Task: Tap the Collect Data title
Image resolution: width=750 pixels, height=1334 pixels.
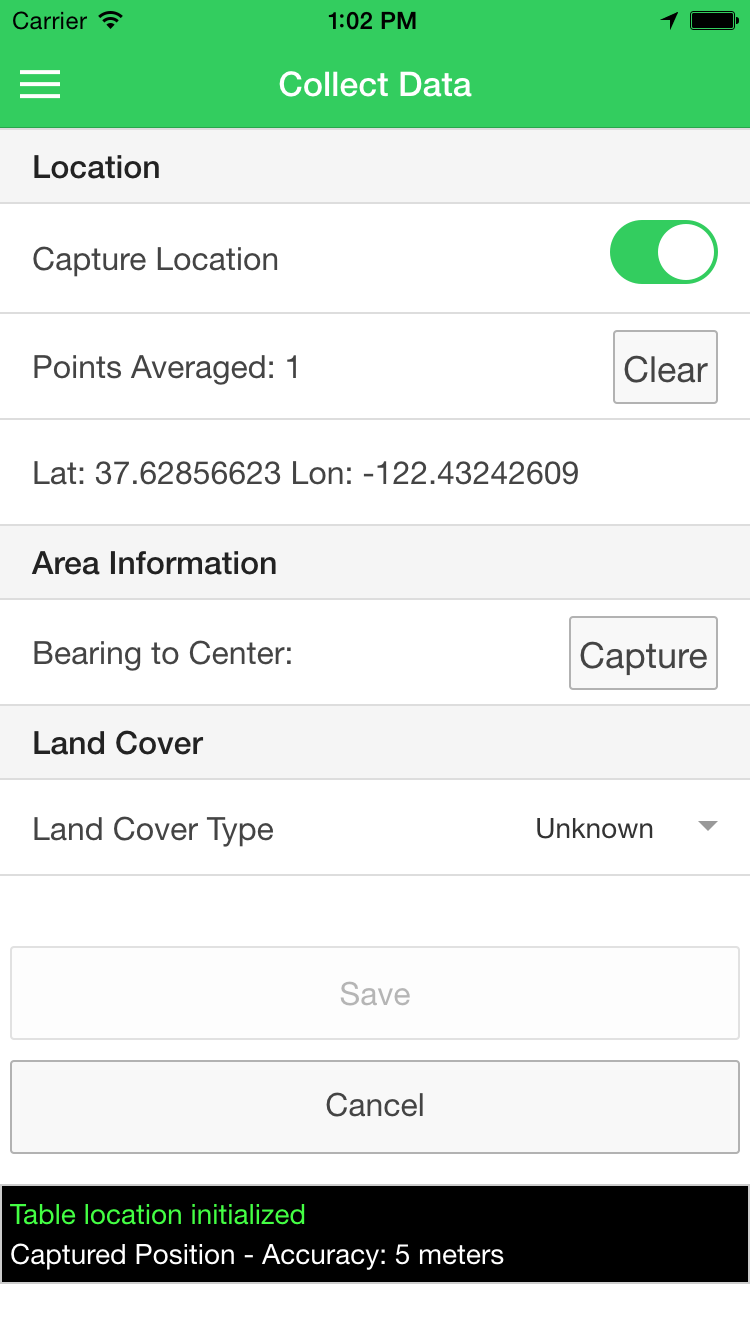Action: (x=375, y=85)
